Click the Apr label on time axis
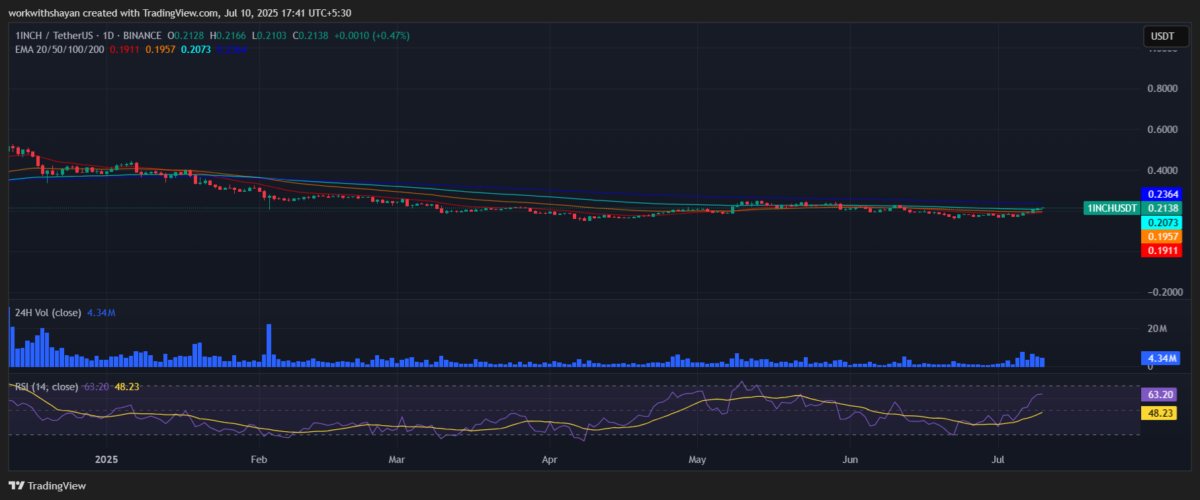This screenshot has height=500, width=1200. (x=549, y=460)
